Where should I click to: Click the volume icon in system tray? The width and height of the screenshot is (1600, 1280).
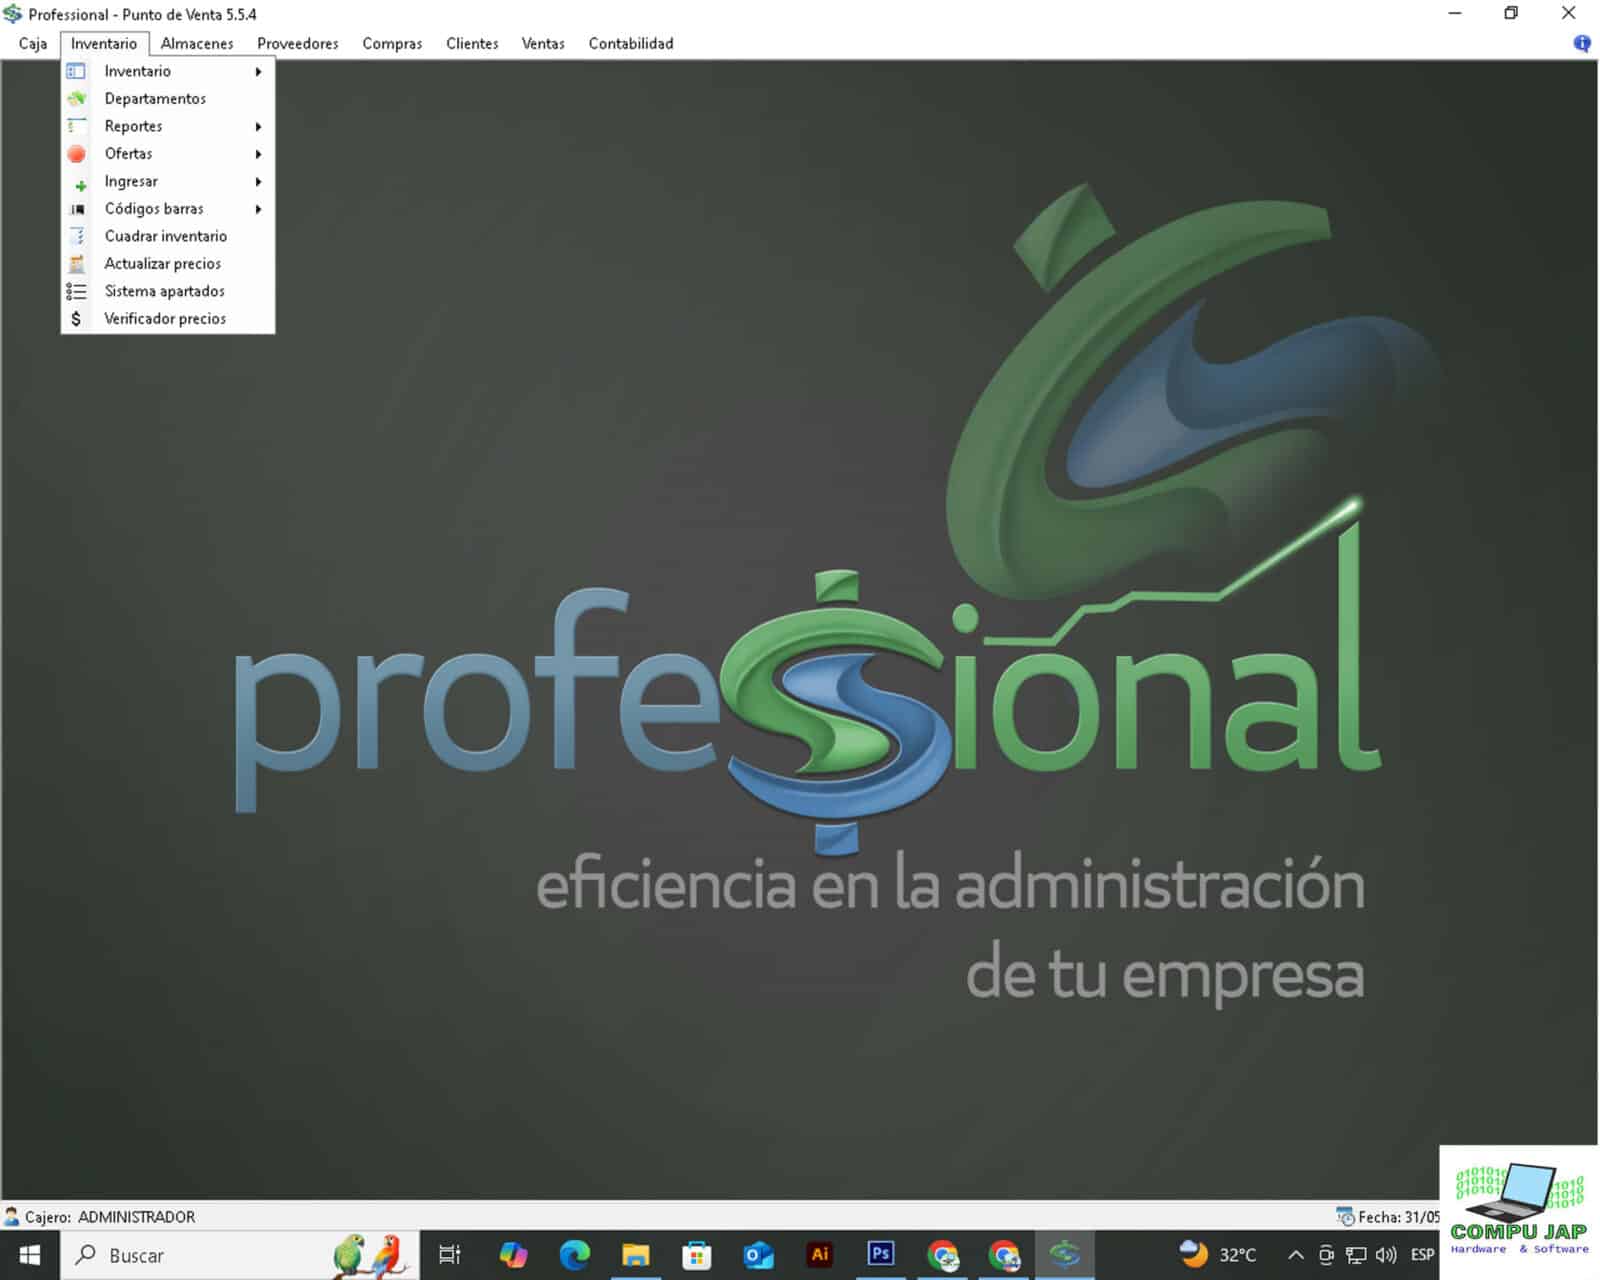click(1386, 1254)
